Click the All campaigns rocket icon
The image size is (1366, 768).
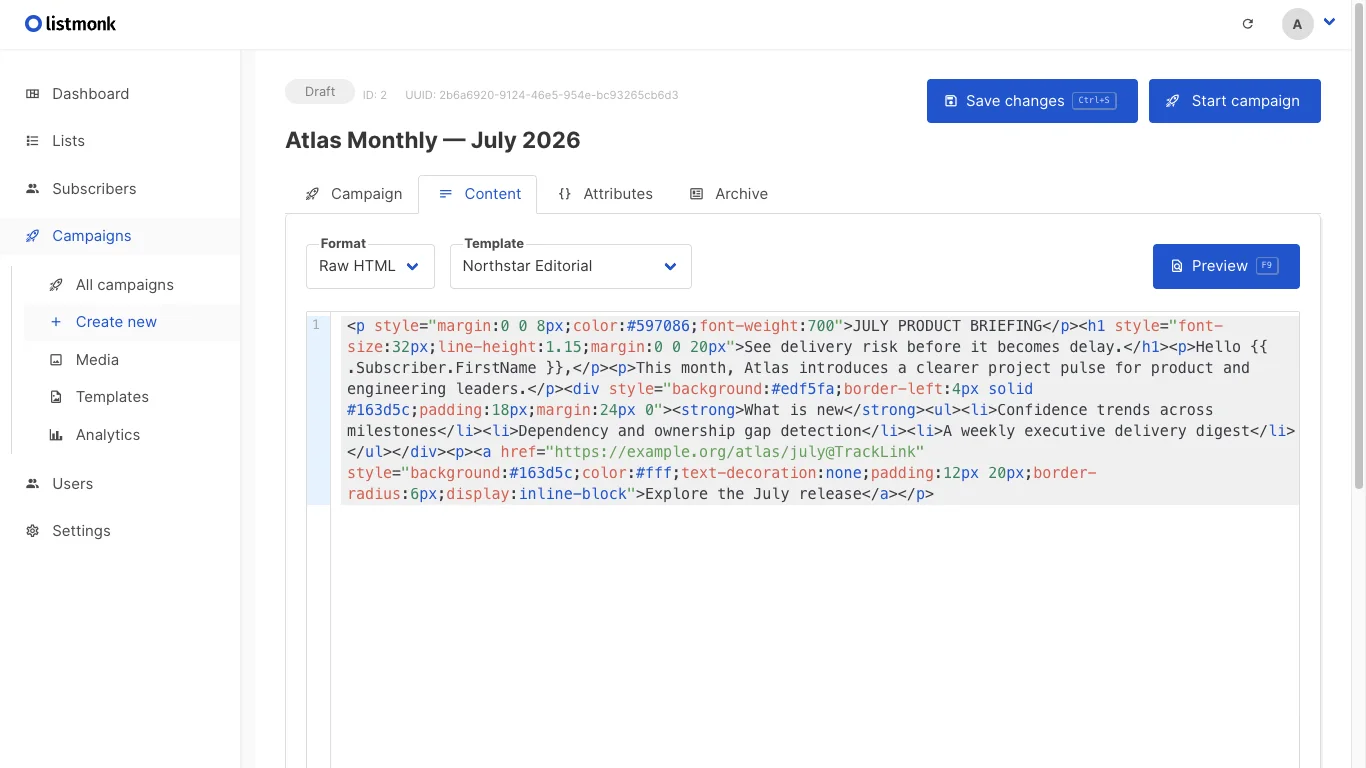[56, 285]
